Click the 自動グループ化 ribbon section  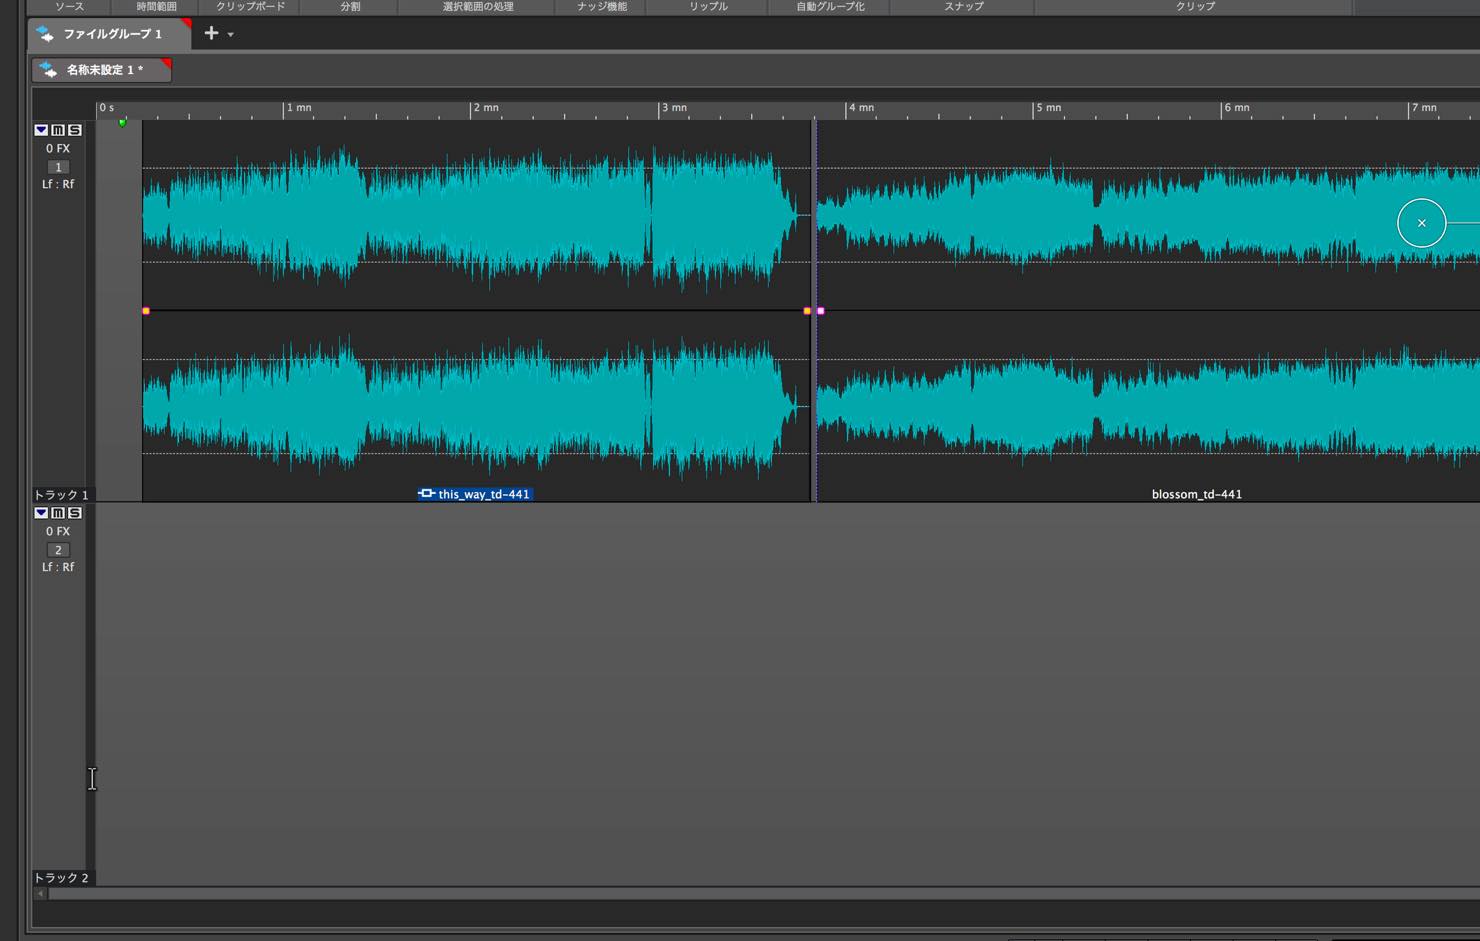tap(830, 6)
